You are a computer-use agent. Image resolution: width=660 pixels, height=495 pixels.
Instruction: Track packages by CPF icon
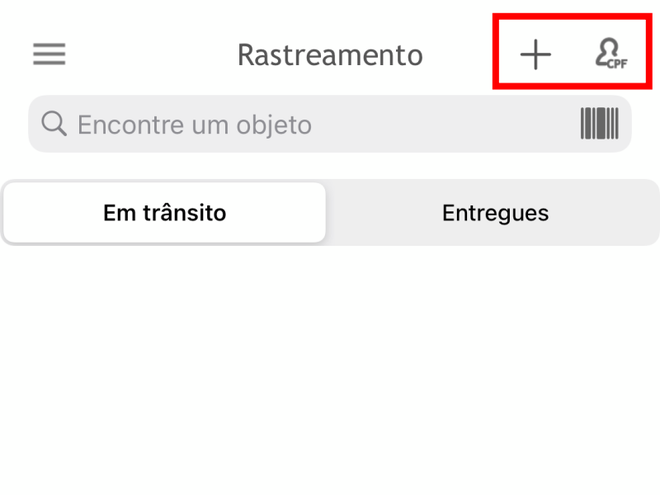(611, 53)
